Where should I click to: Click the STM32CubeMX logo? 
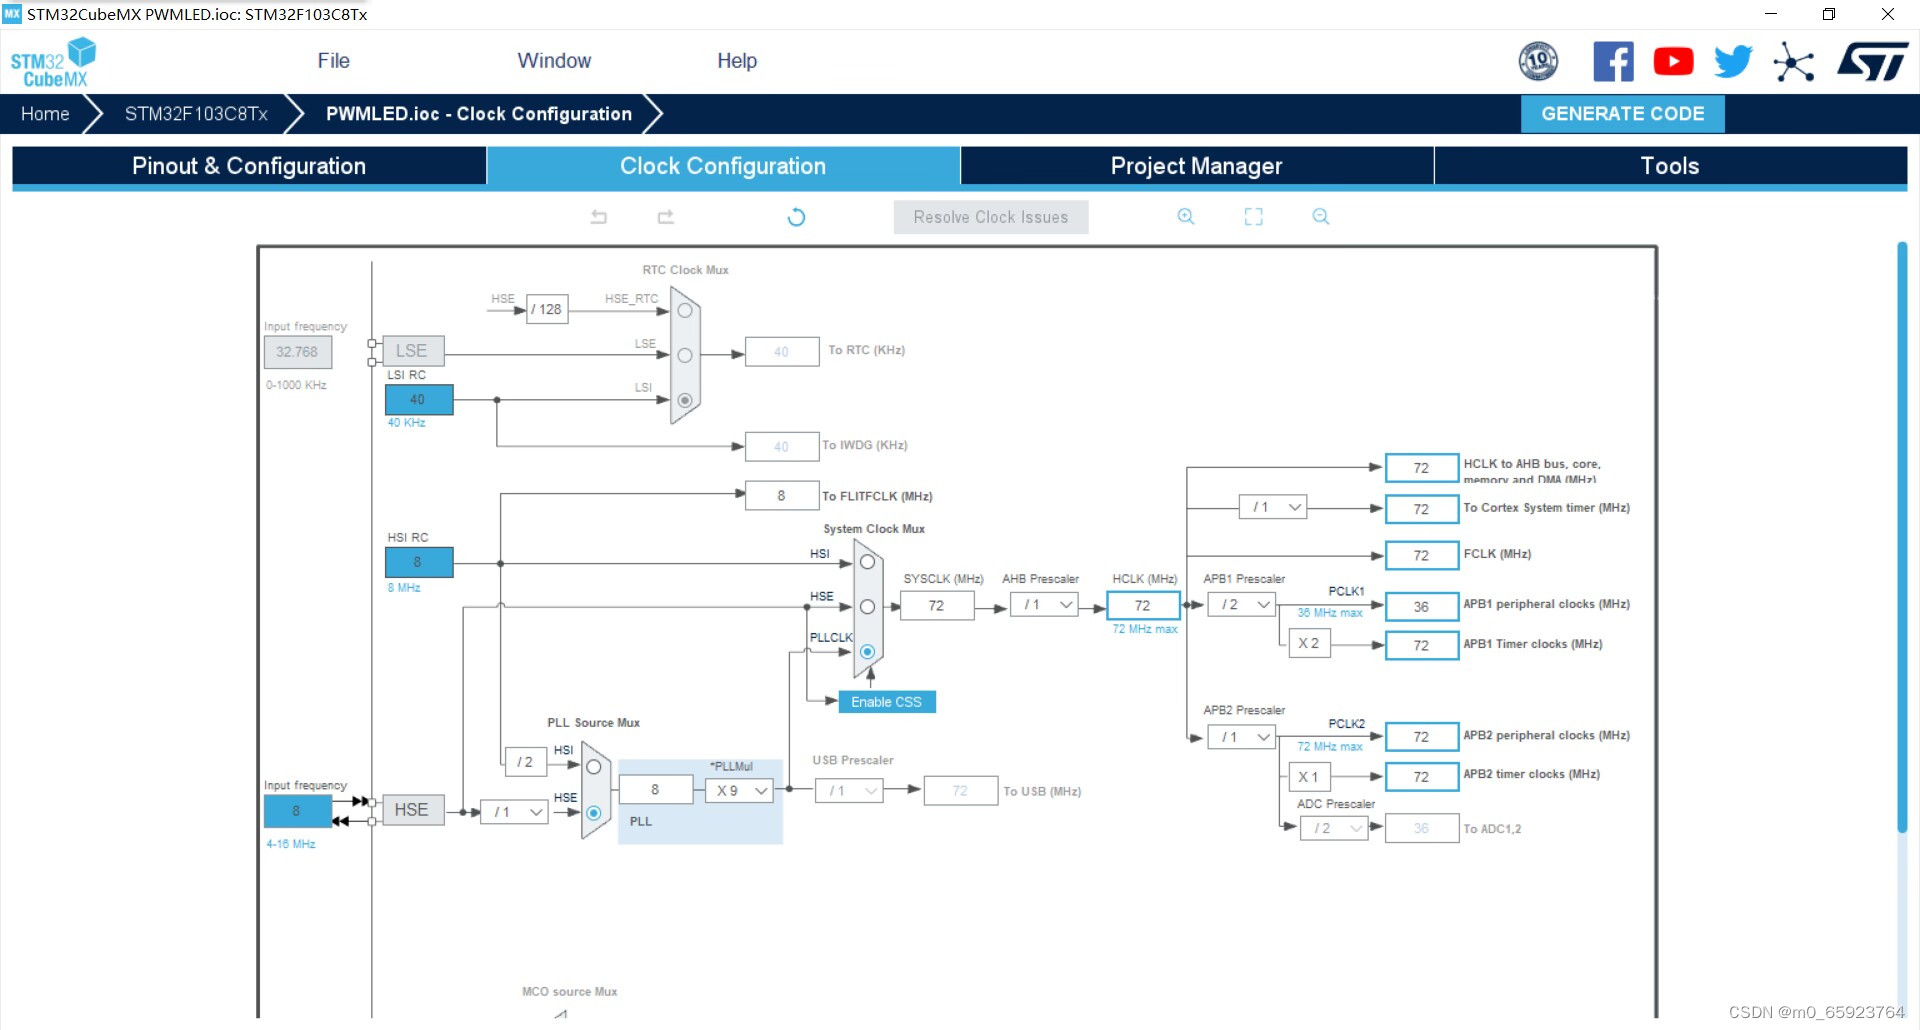pyautogui.click(x=53, y=62)
